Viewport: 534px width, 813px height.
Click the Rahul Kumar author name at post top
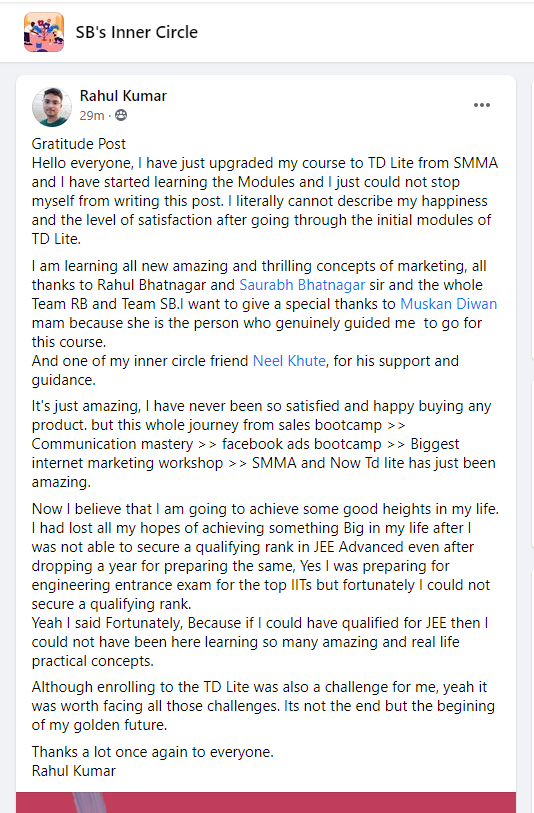click(x=123, y=96)
